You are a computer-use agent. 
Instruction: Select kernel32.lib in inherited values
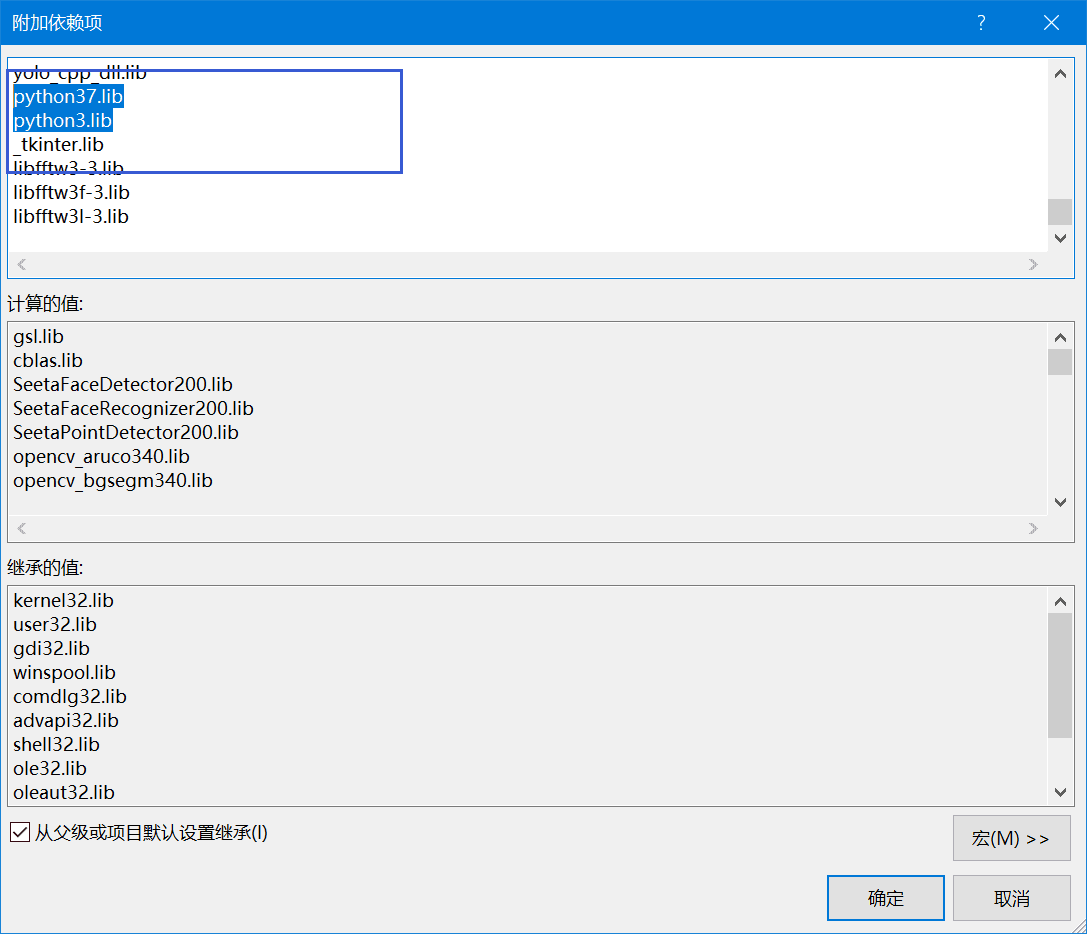(x=63, y=600)
